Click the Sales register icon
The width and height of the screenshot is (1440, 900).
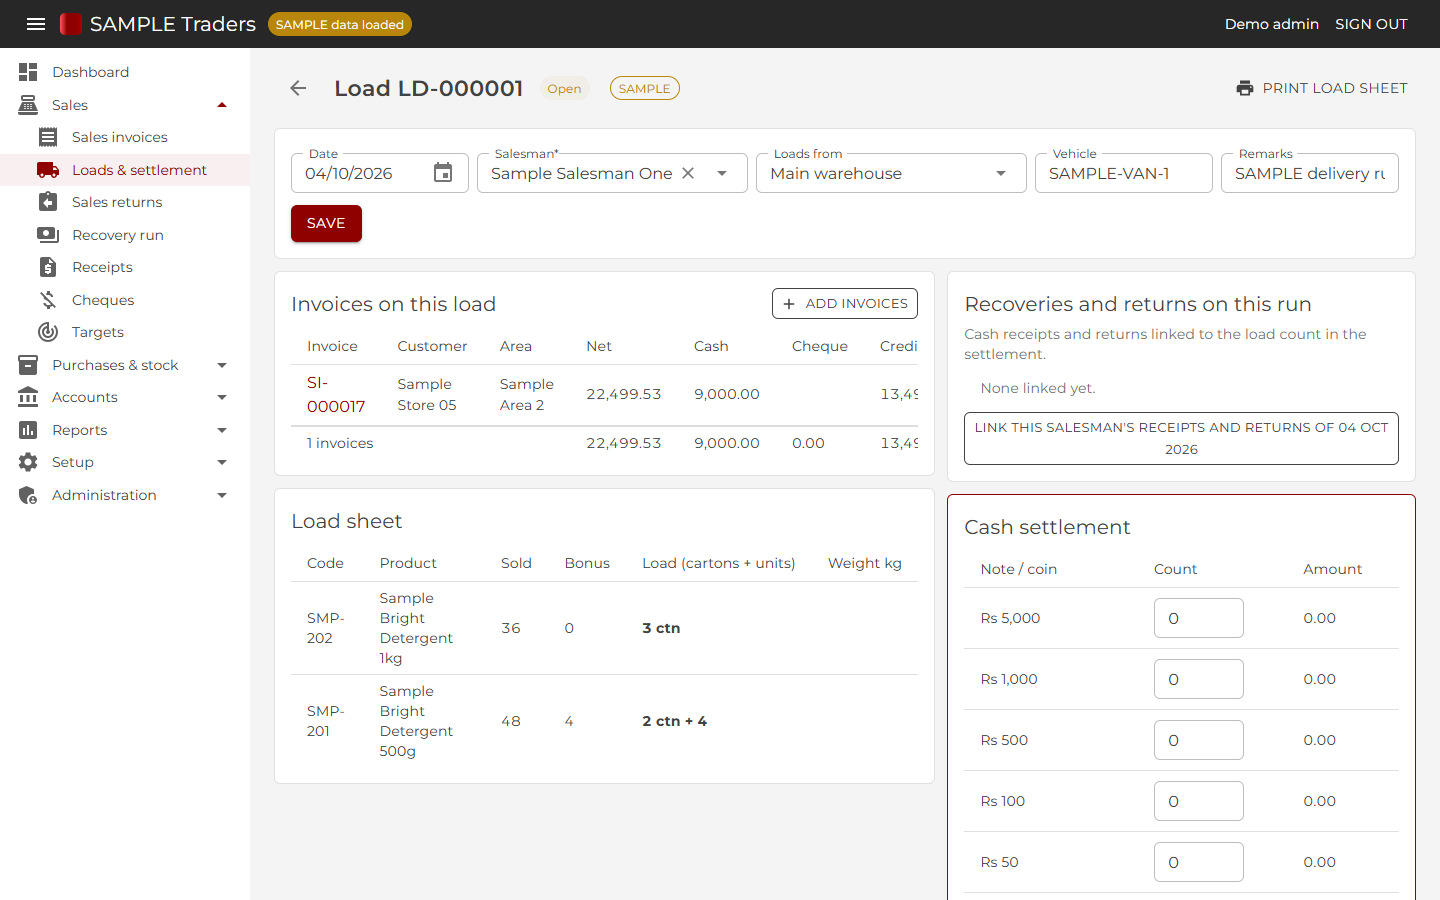click(x=28, y=105)
